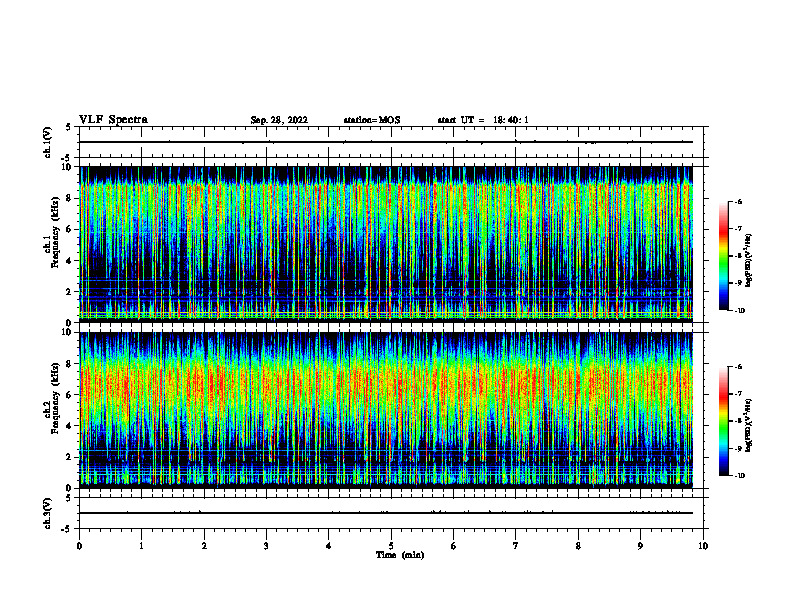Click the ch.3 voltage waveform trace
This screenshot has width=792, height=612.
point(386,513)
